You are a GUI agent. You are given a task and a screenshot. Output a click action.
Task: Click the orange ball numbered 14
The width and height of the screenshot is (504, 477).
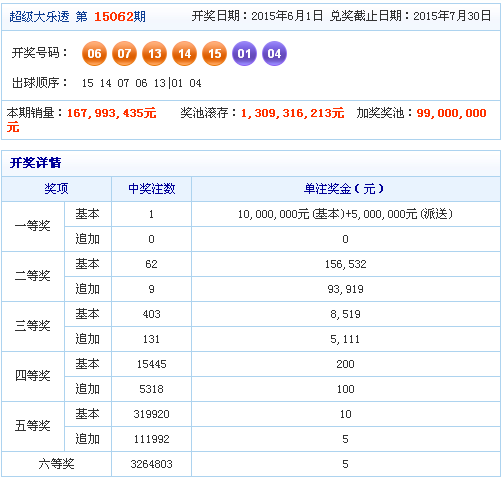(x=184, y=53)
